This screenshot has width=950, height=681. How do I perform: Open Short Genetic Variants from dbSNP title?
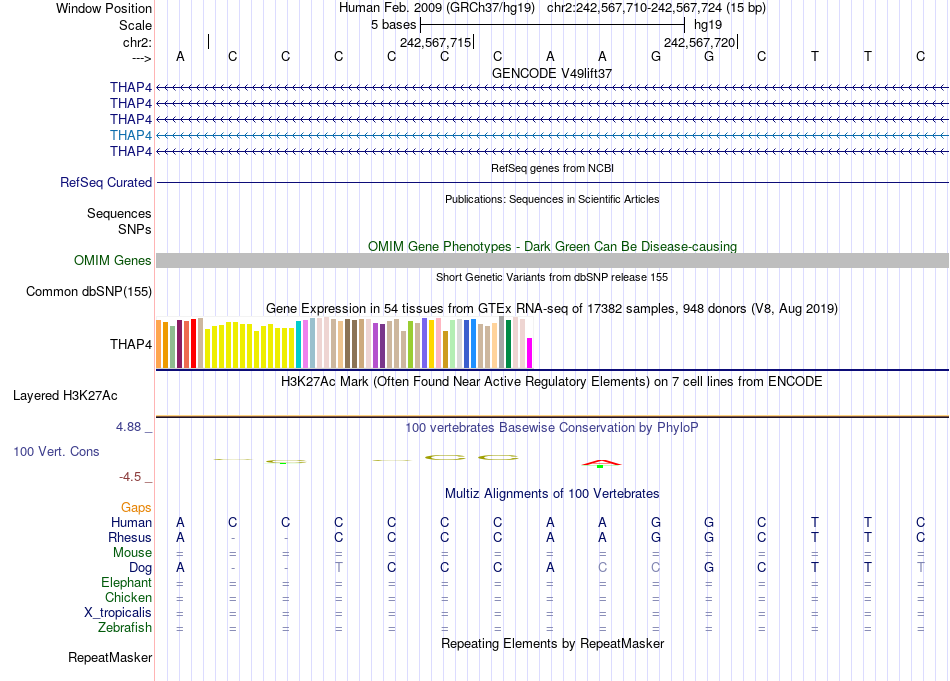[552, 277]
